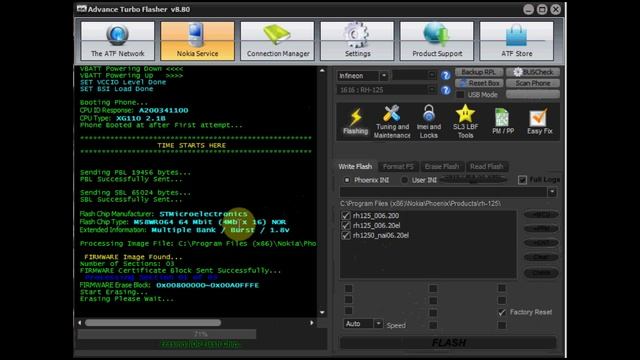Expand the dropdown right of Infineon
This screenshot has width=640, height=360.
pos(432,76)
